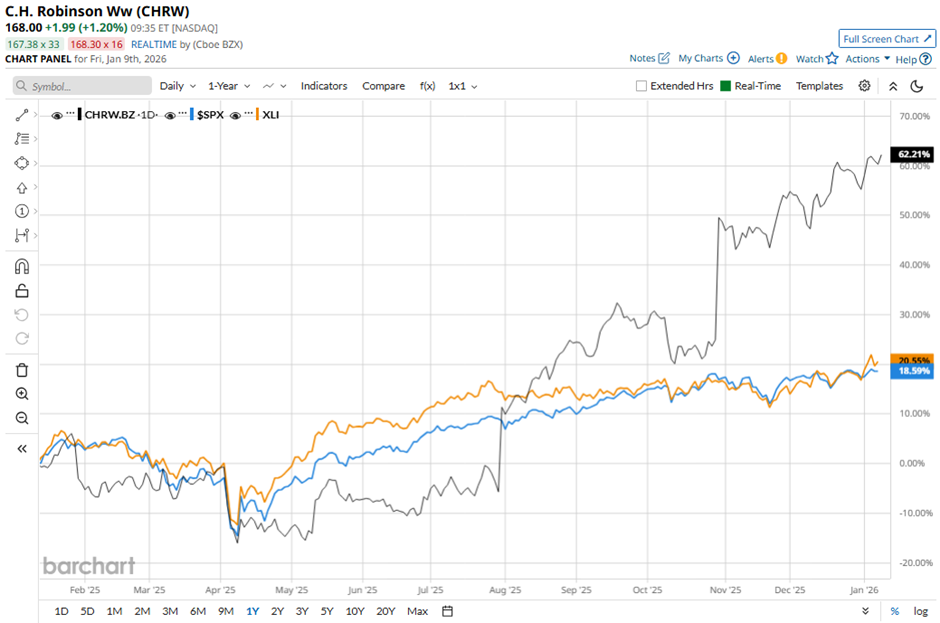The height and width of the screenshot is (623, 940).
Task: Toggle percent scale mode
Action: (894, 611)
